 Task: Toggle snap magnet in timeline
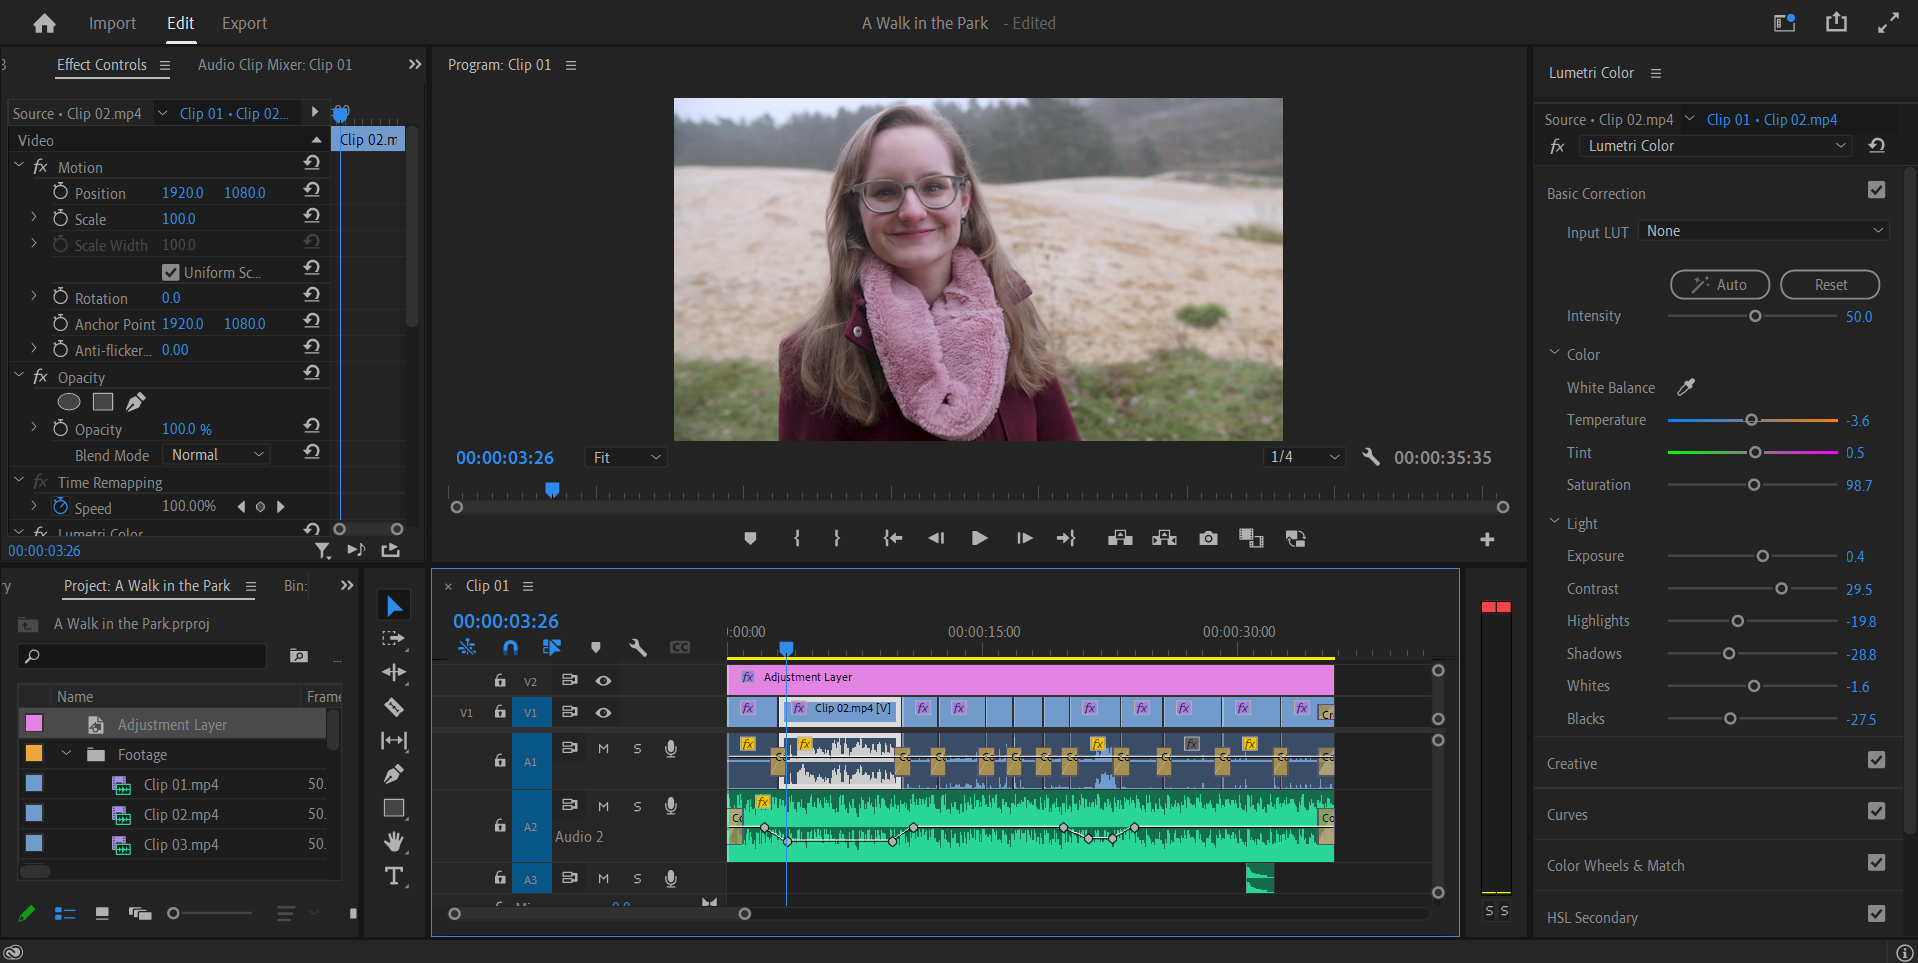(510, 647)
